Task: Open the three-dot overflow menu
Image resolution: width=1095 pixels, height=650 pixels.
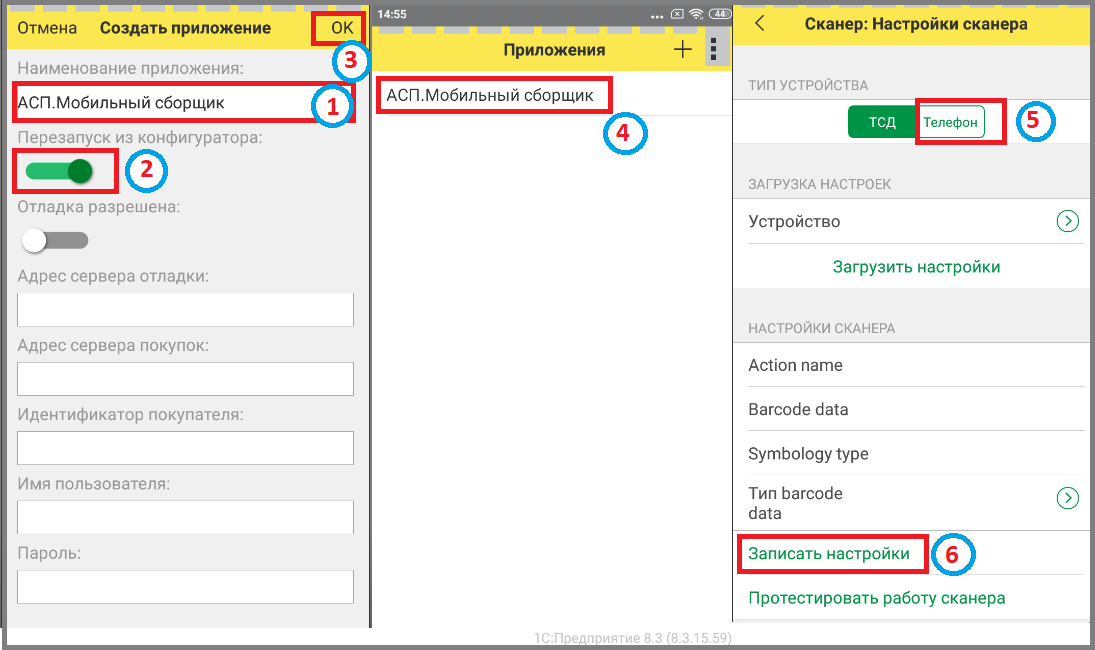Action: click(x=713, y=50)
